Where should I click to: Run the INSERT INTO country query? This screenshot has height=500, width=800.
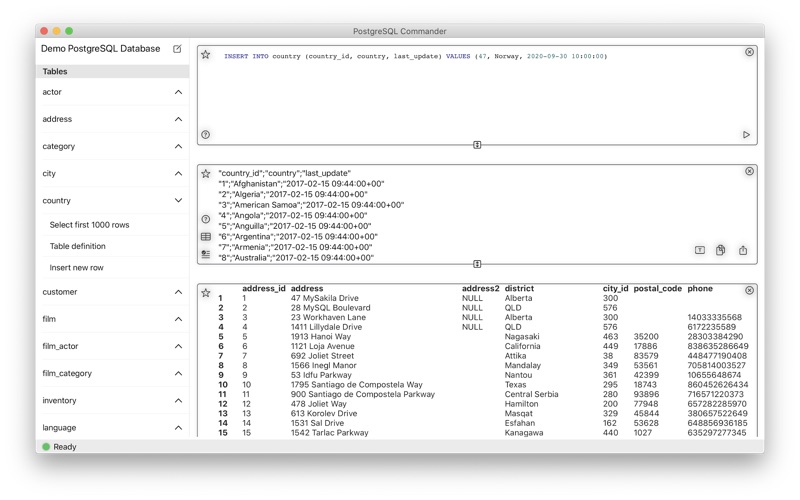tap(746, 135)
